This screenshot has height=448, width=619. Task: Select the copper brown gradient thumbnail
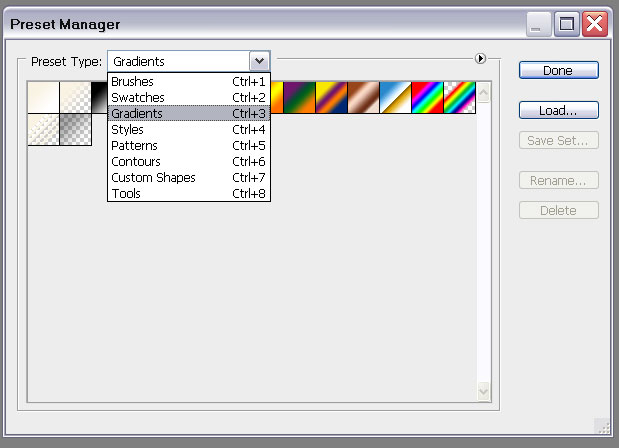click(363, 97)
